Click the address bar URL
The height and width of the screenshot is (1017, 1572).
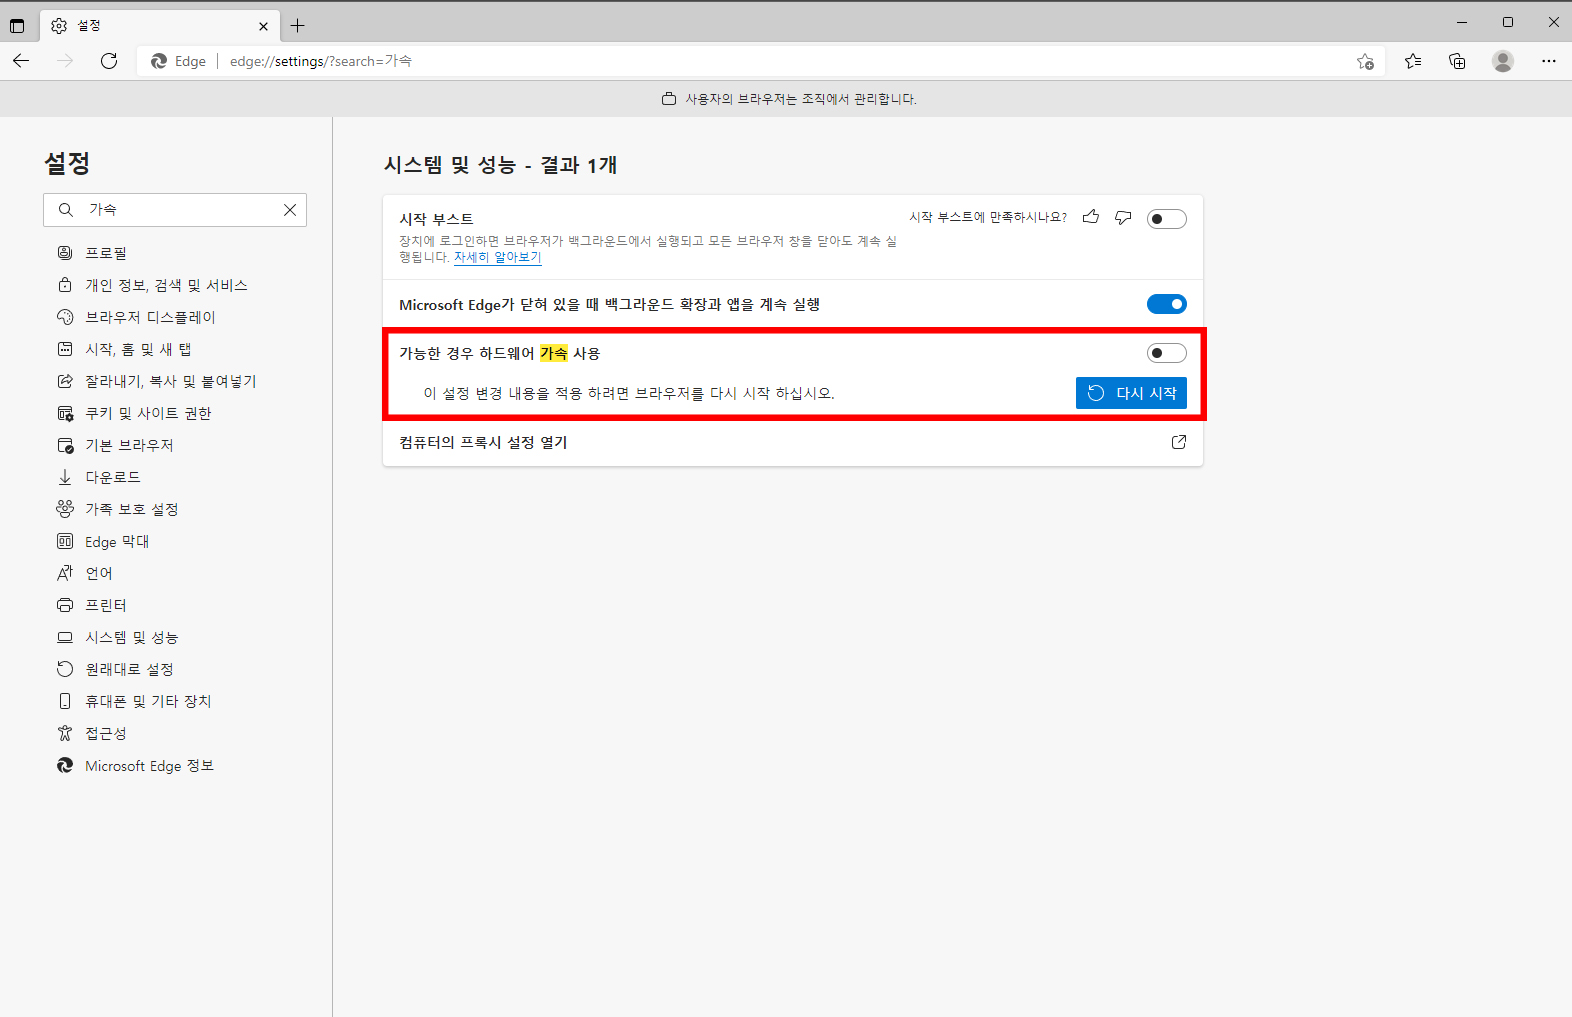point(321,61)
